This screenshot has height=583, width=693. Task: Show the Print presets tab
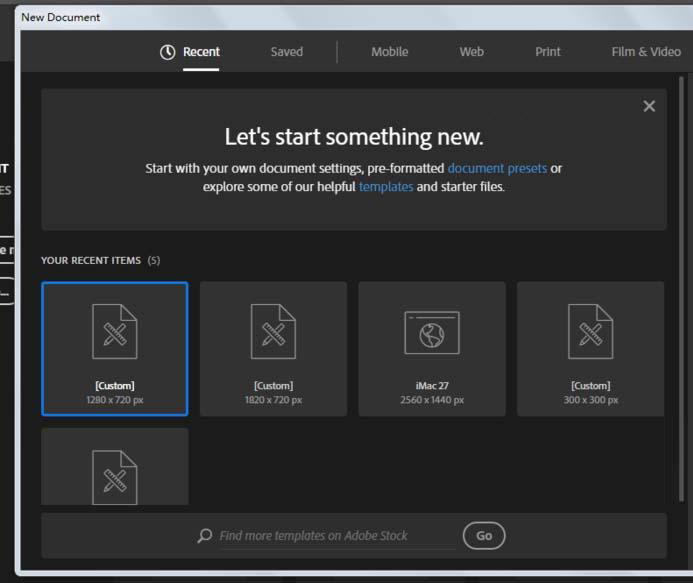547,52
